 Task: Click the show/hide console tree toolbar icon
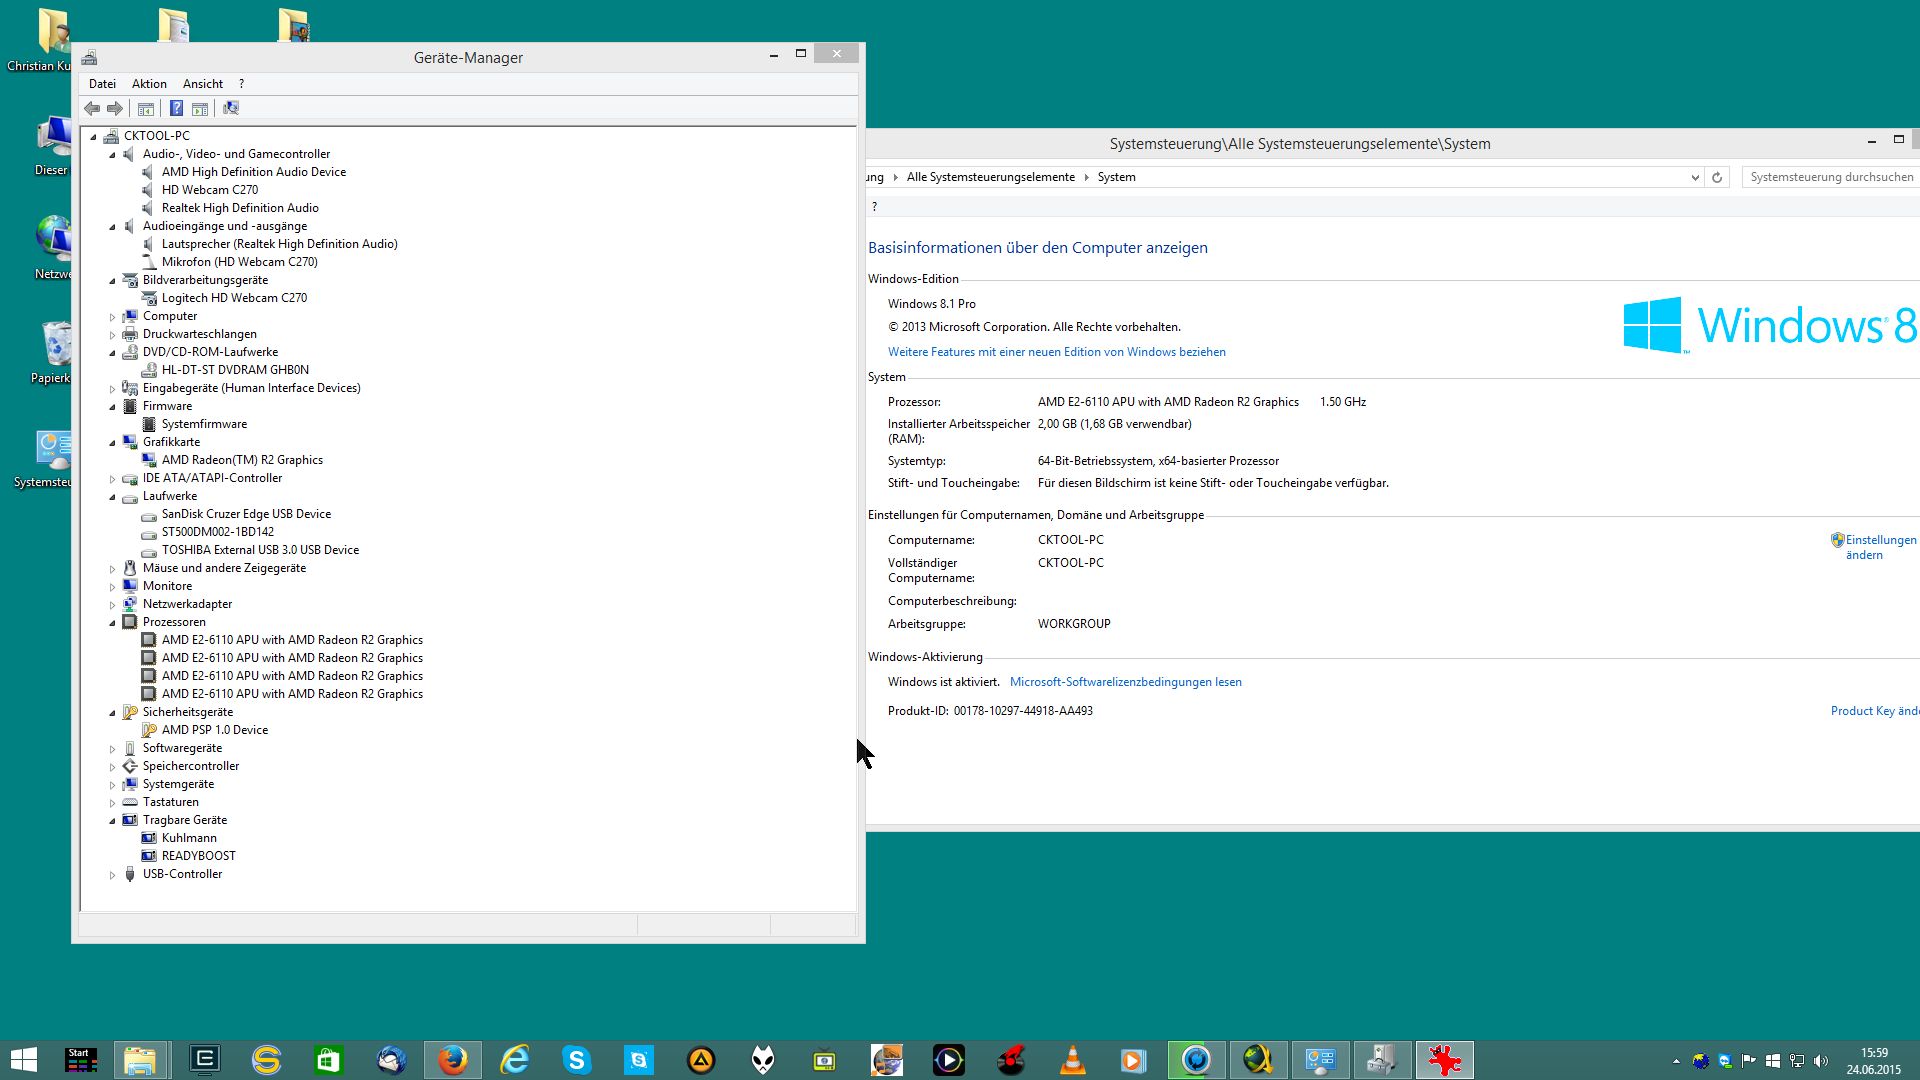146,108
